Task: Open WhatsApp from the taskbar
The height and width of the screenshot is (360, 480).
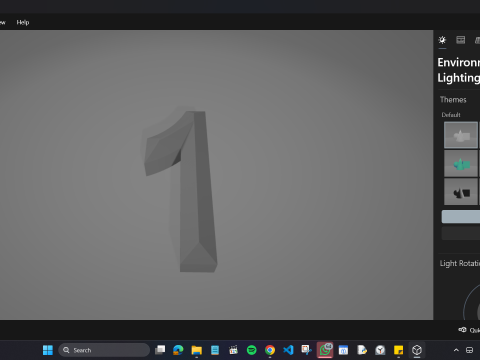Action: point(325,350)
